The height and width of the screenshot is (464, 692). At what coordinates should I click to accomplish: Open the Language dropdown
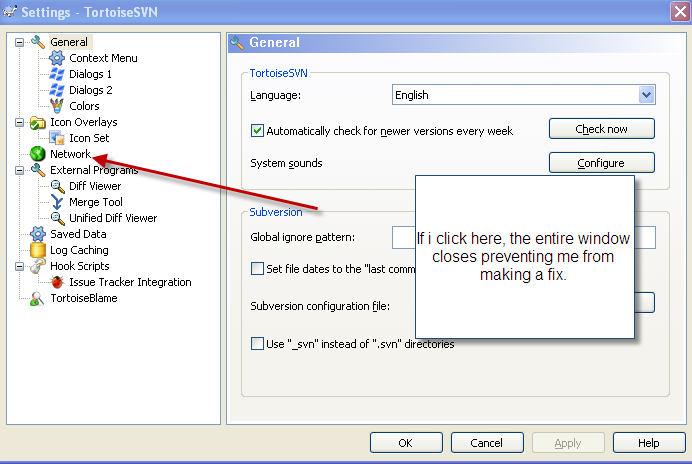click(646, 94)
